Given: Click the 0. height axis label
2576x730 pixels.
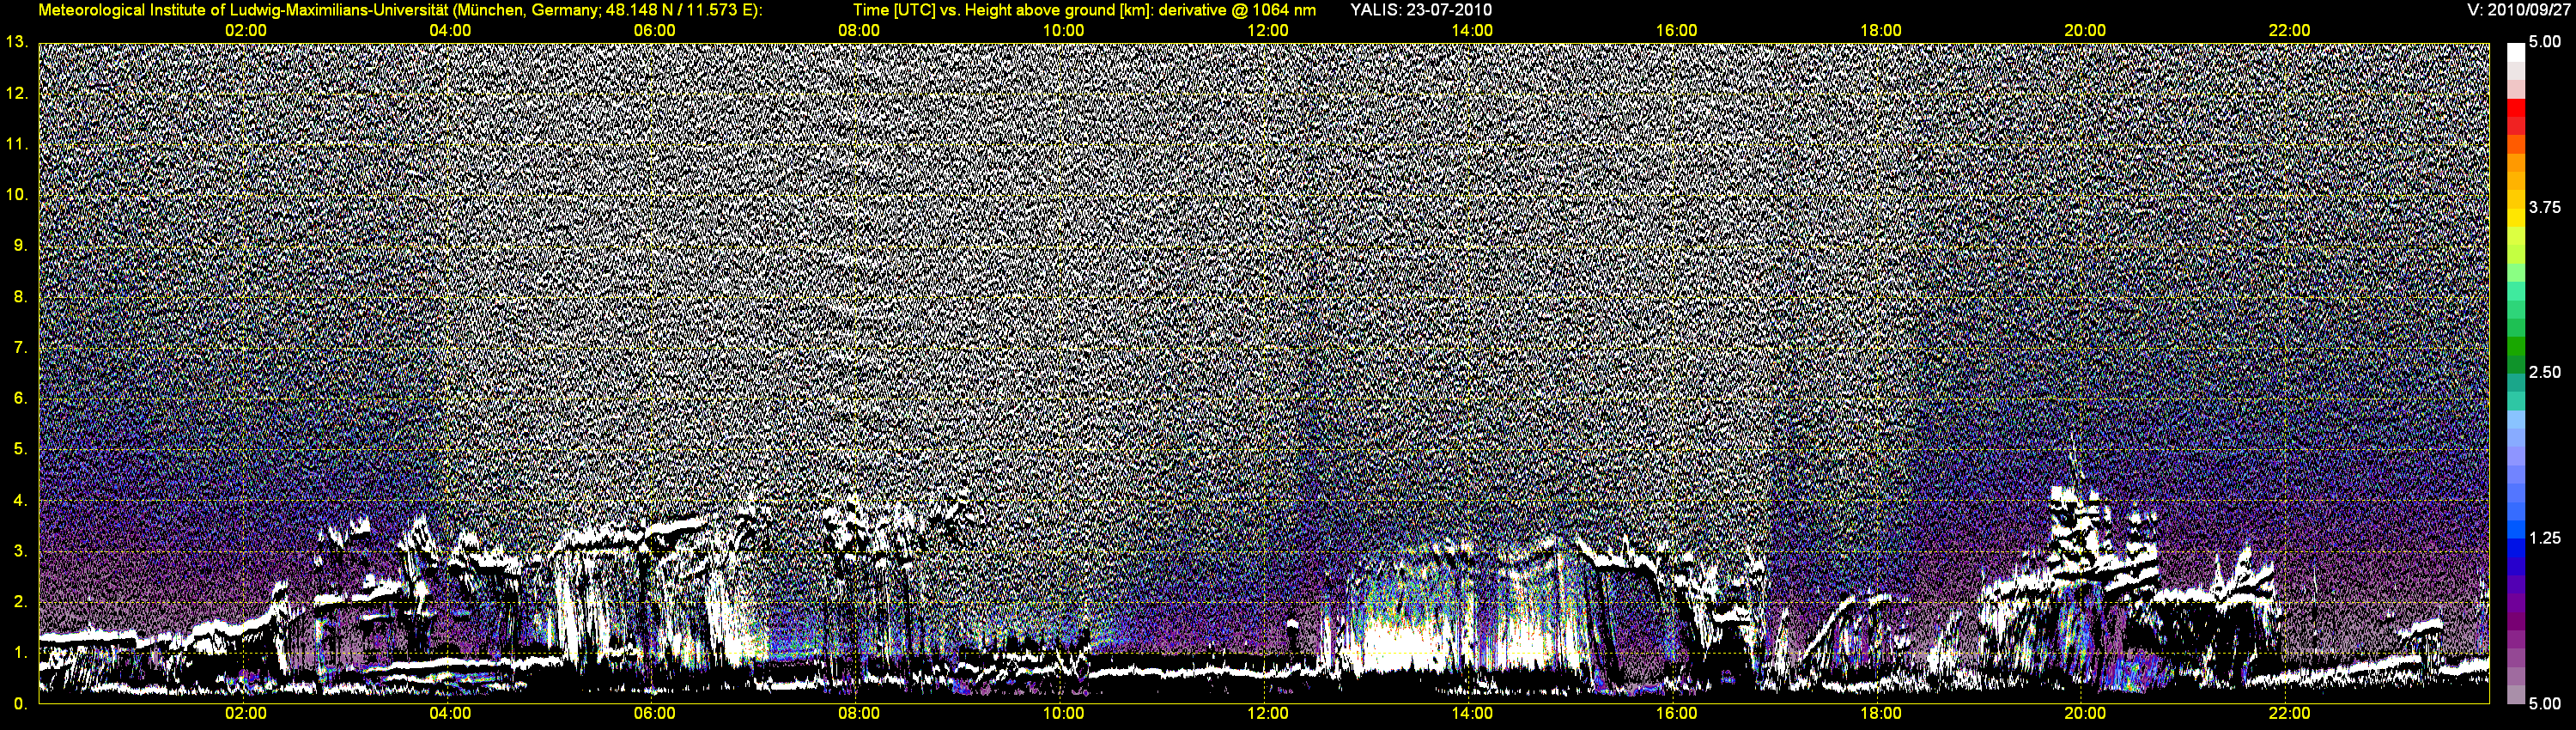Looking at the screenshot, I should (x=21, y=703).
